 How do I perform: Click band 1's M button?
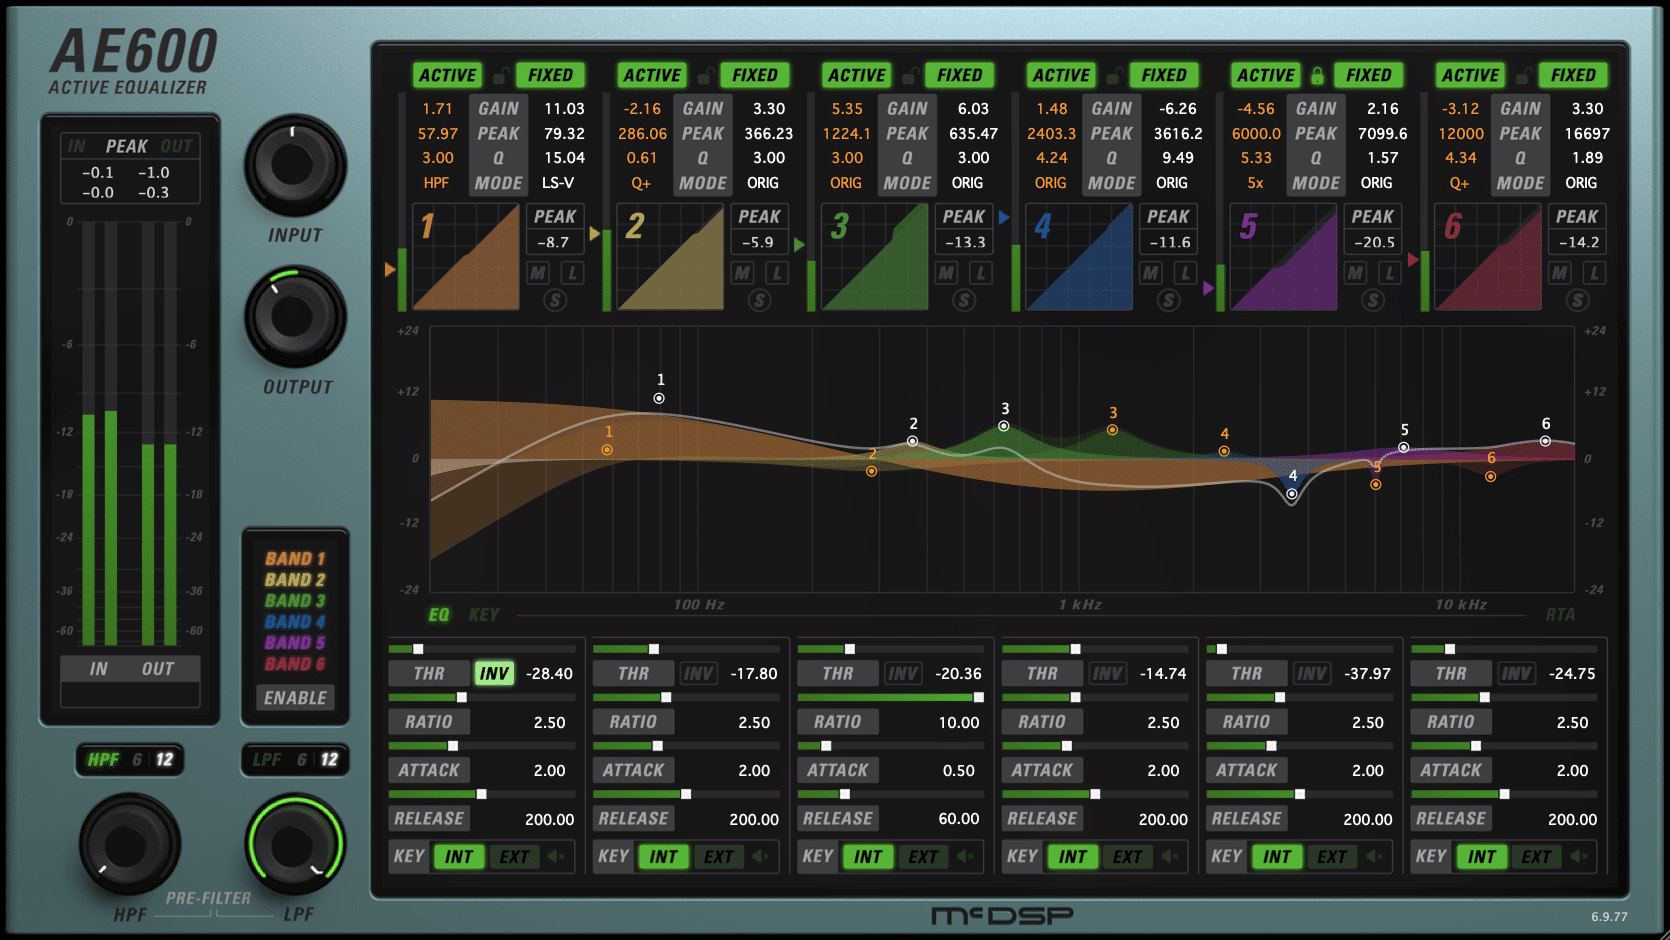(538, 273)
